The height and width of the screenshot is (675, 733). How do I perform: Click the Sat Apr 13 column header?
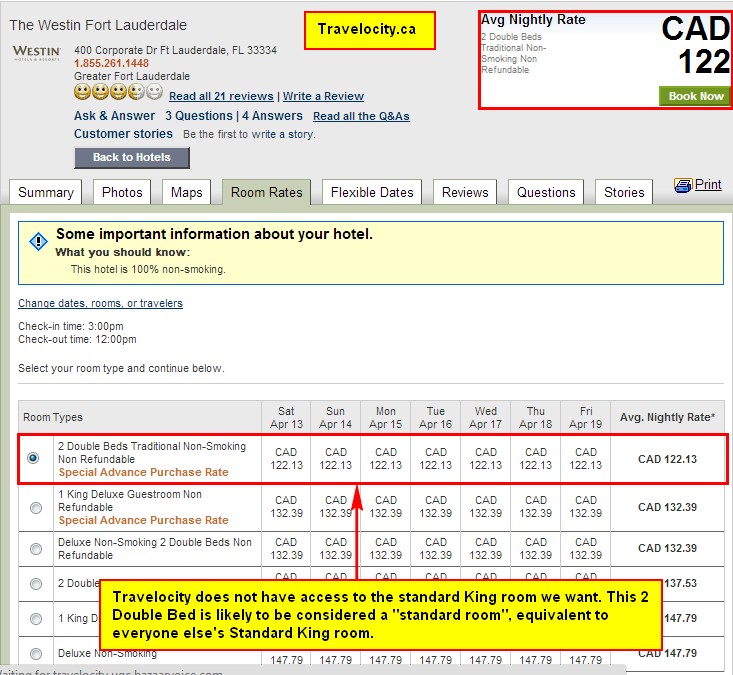pyautogui.click(x=286, y=417)
